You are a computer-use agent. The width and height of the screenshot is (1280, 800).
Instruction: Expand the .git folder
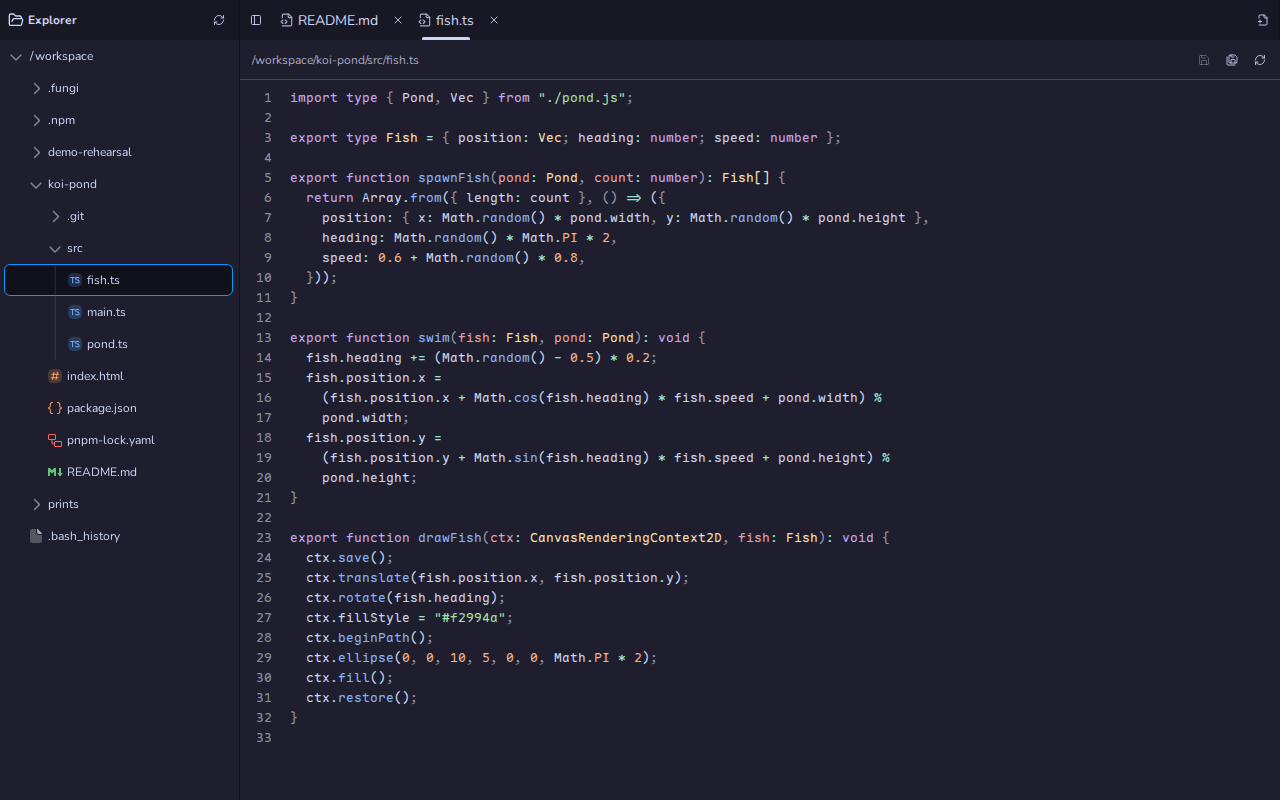pyautogui.click(x=55, y=216)
